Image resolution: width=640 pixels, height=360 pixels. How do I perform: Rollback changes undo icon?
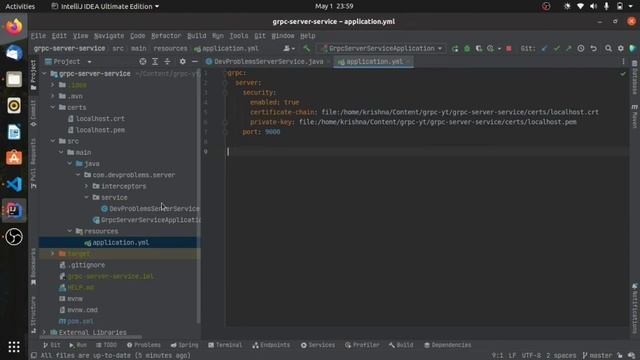pyautogui.click(x=593, y=49)
